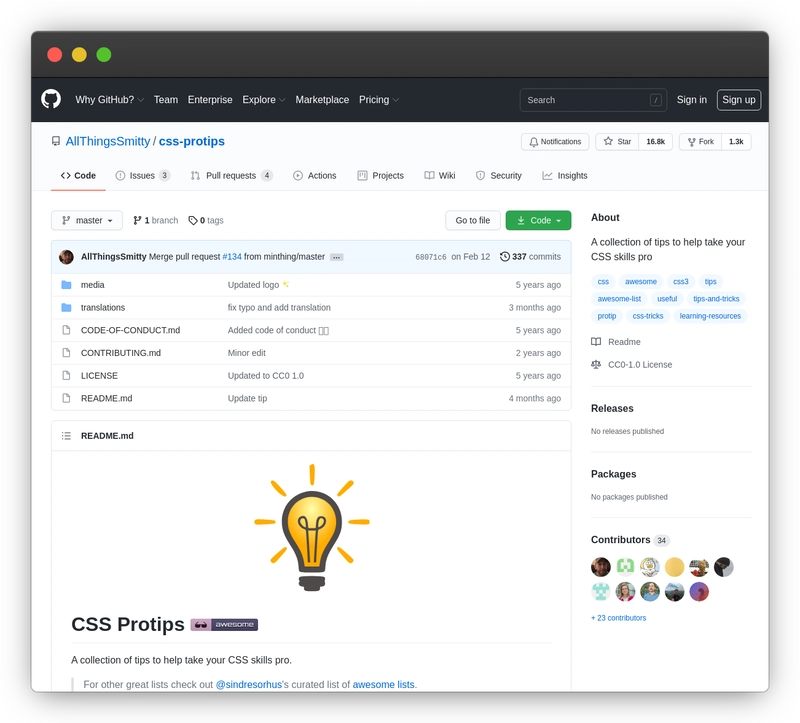
Task: Click the Sign up button
Action: tap(739, 99)
